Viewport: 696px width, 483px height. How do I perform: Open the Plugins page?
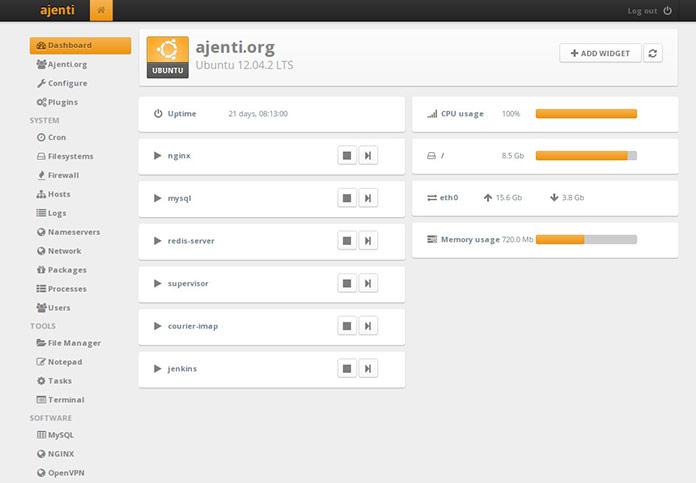(x=57, y=102)
